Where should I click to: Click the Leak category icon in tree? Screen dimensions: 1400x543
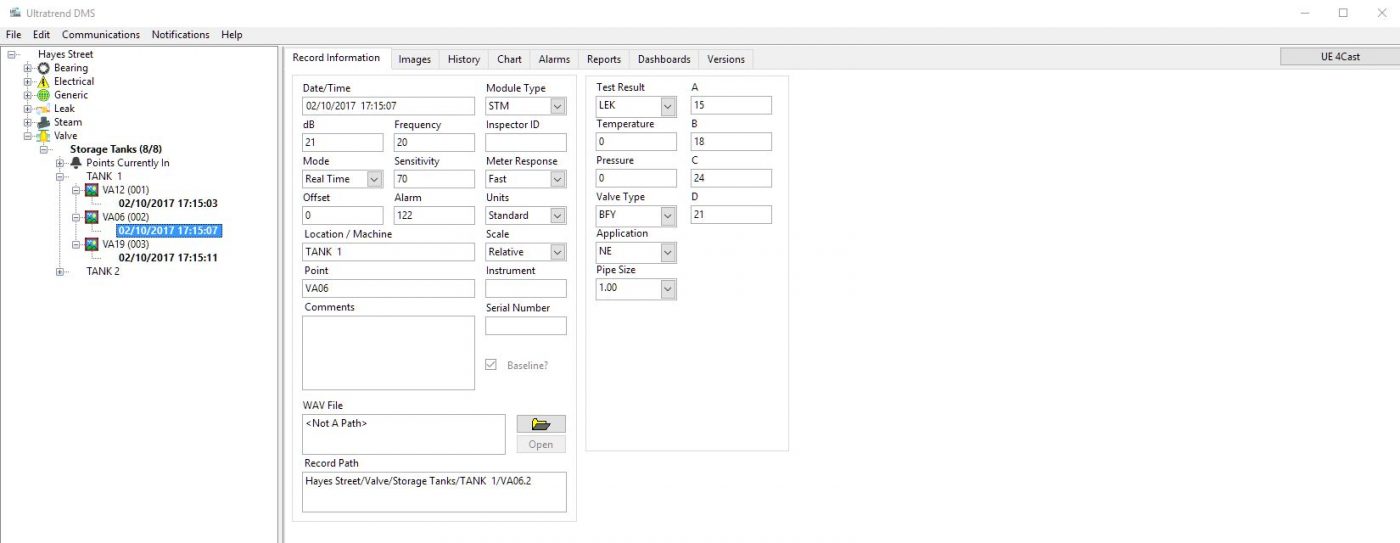pyautogui.click(x=44, y=109)
